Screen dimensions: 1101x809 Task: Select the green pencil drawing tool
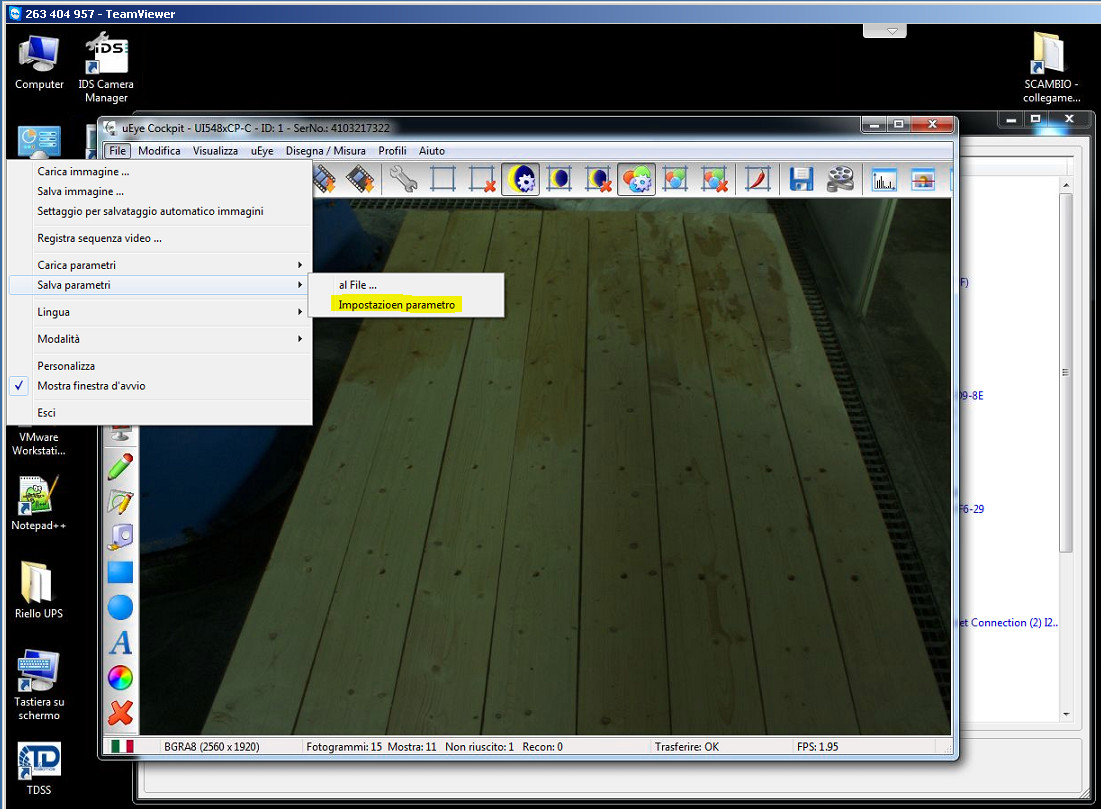(121, 467)
